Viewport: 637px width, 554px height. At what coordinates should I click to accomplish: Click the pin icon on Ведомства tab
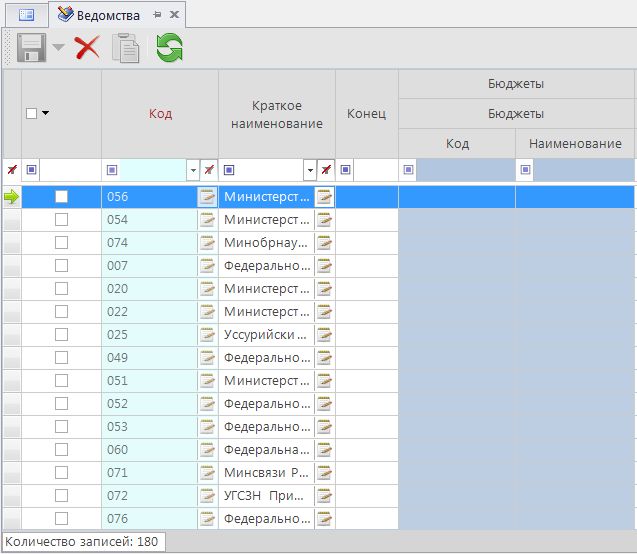coord(157,15)
